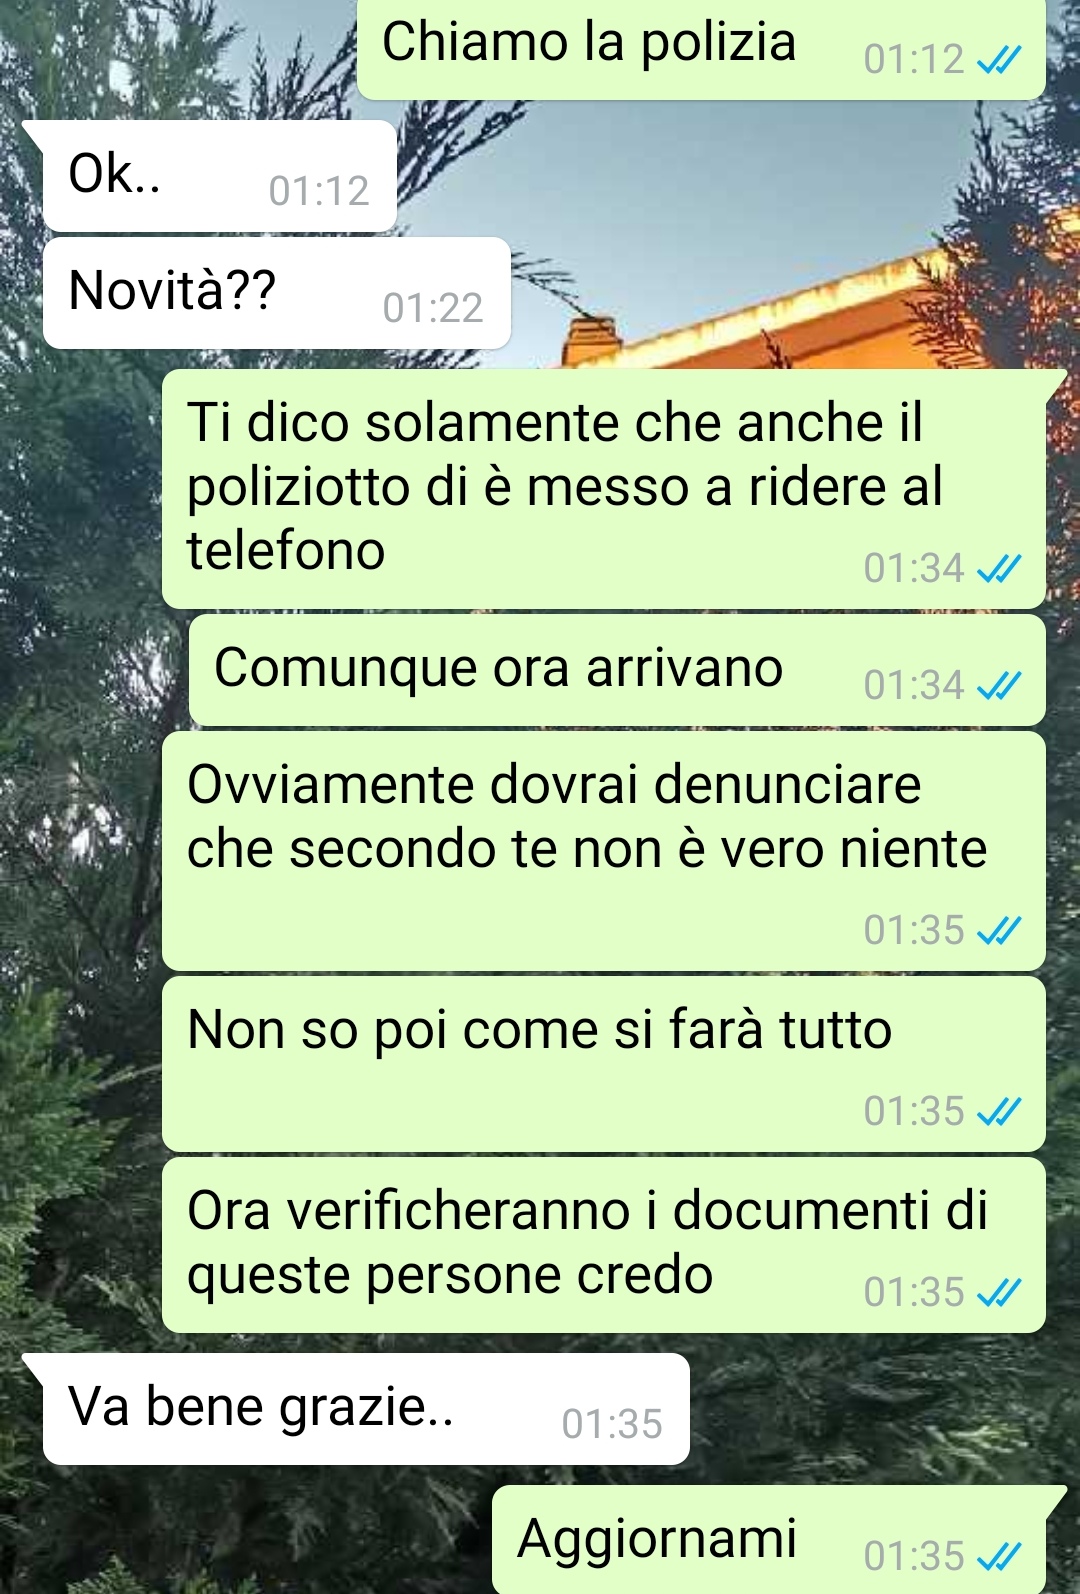
Task: Tap read ticks beside 'Comunque ora arrivano'
Action: (998, 686)
